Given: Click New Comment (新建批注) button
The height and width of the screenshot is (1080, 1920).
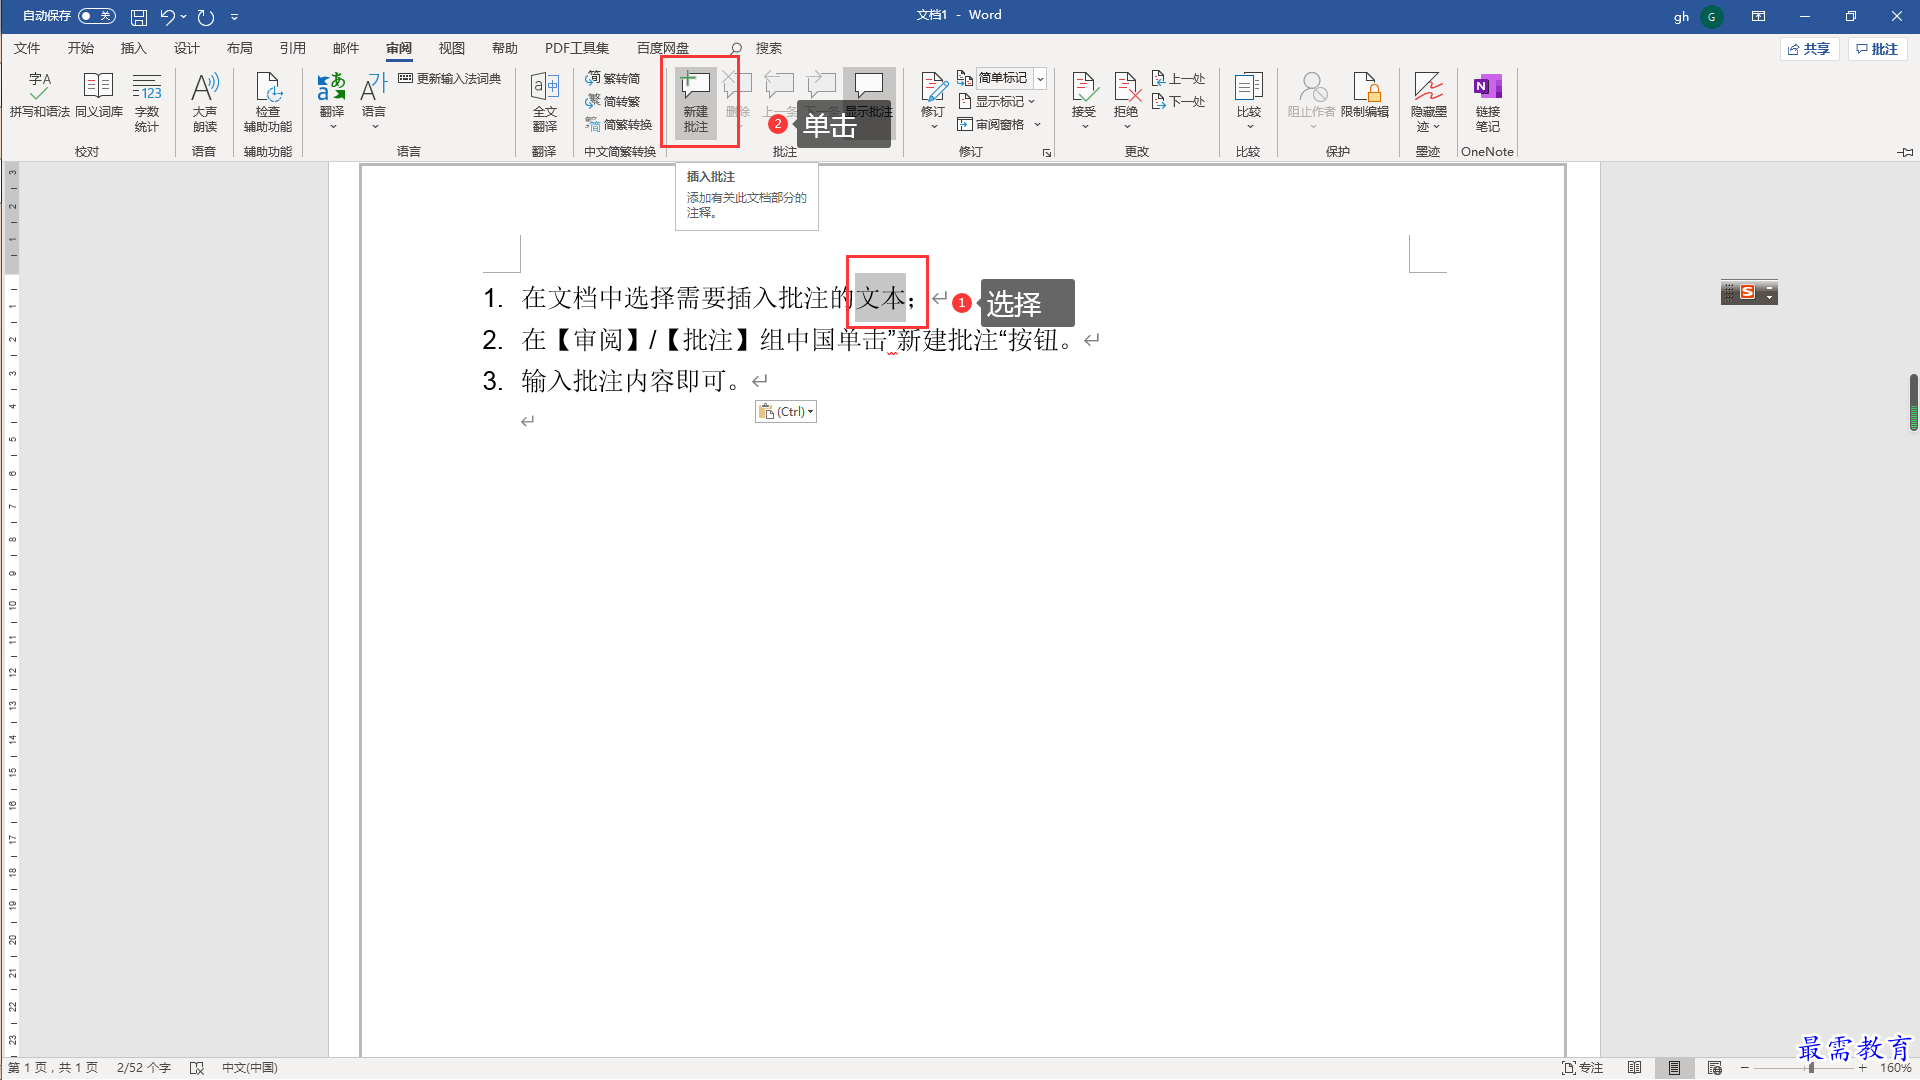Looking at the screenshot, I should tap(696, 102).
